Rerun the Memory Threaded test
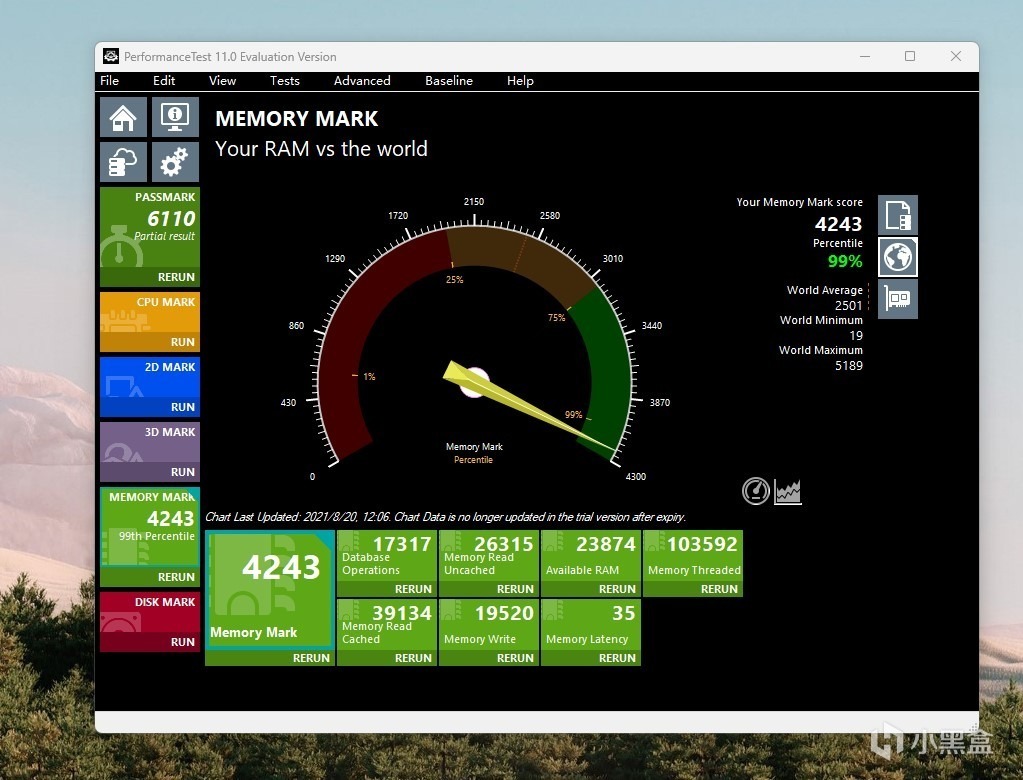This screenshot has height=780, width=1023. [693, 589]
